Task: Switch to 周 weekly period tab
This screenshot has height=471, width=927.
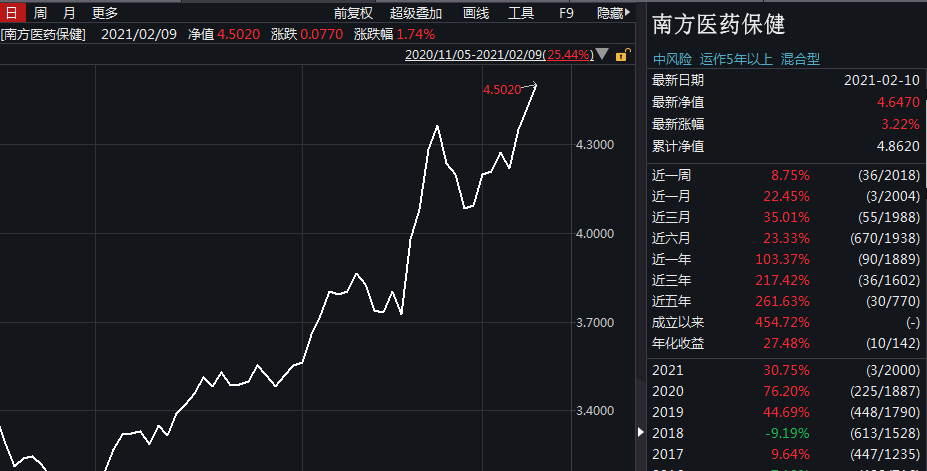Action: 40,12
